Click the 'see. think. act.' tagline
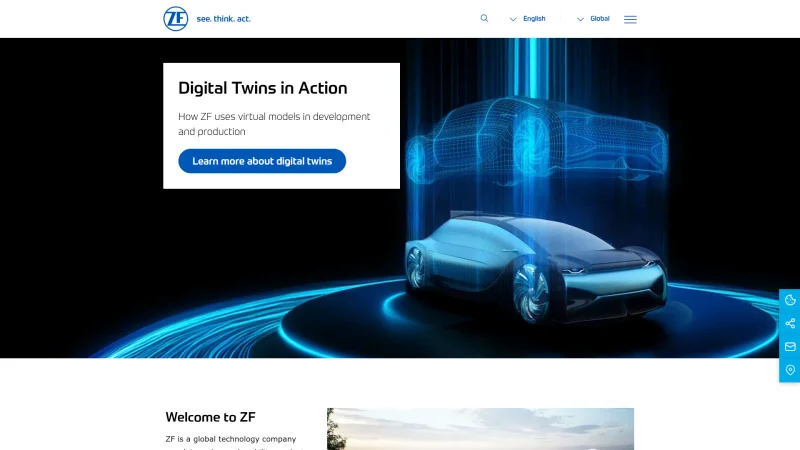This screenshot has width=800, height=450. (223, 19)
